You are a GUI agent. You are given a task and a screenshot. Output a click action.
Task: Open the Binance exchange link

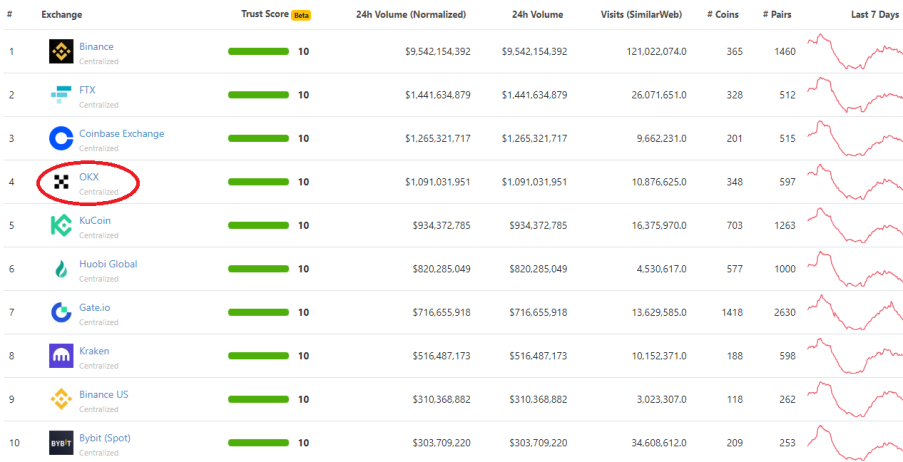click(96, 47)
